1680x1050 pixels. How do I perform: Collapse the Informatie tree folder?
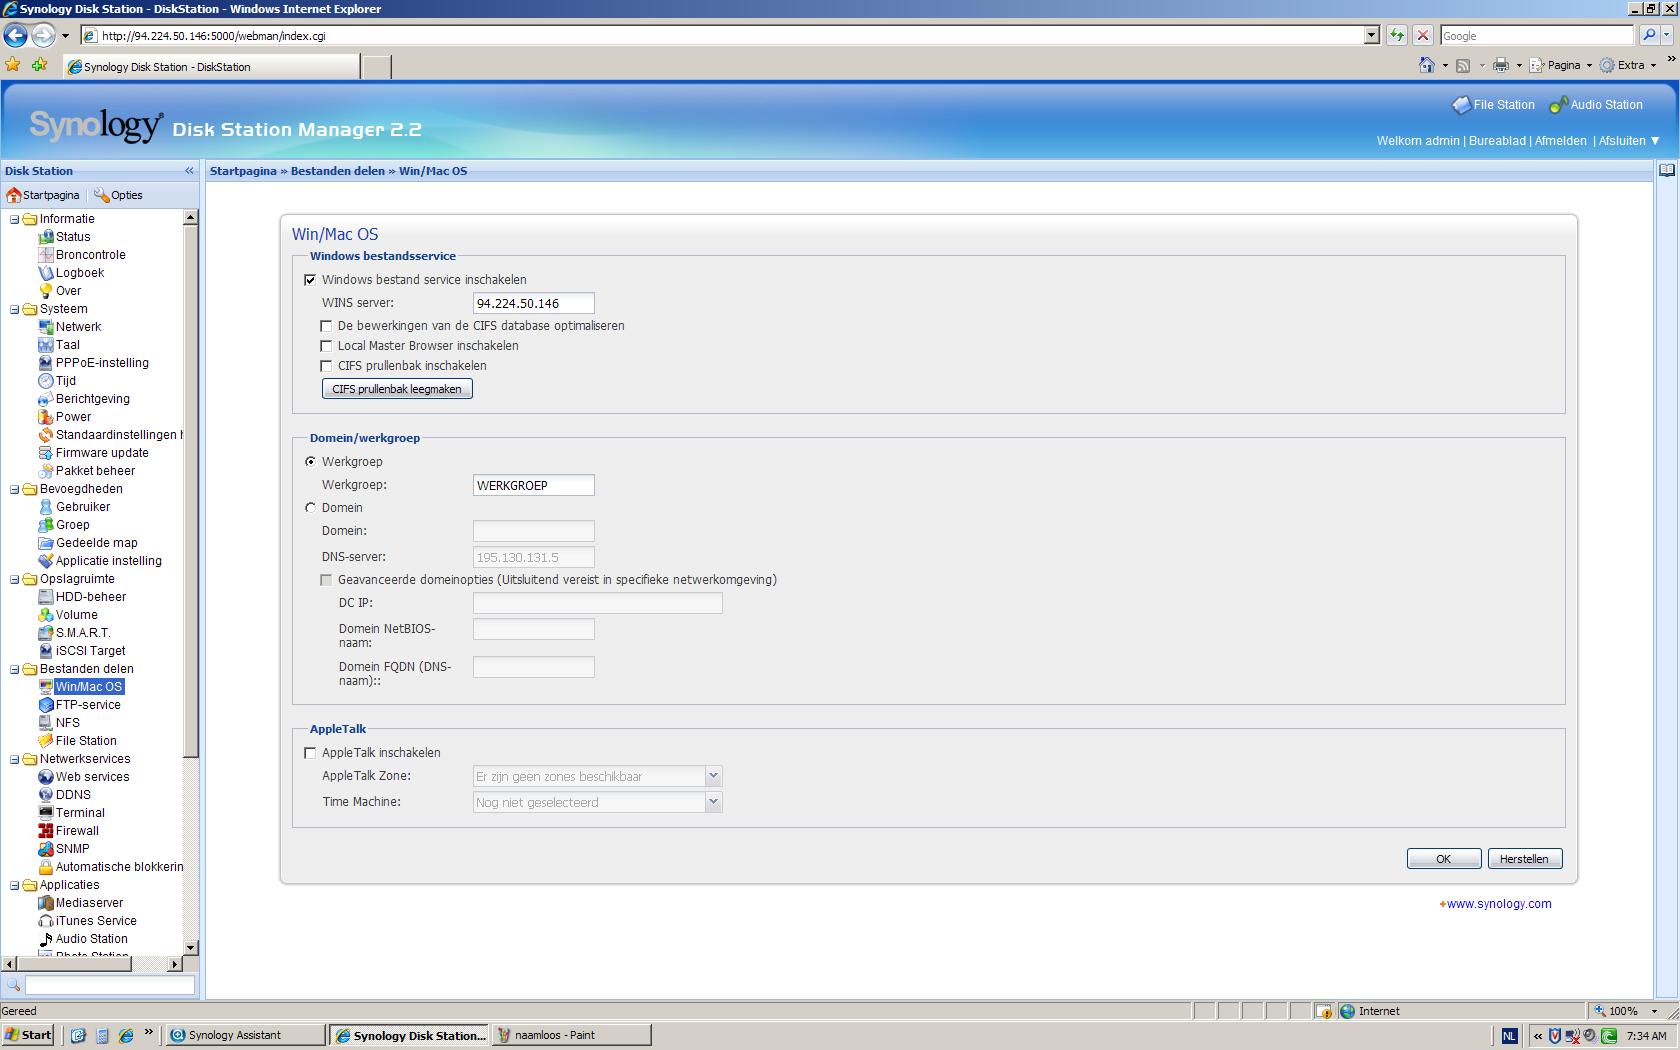point(14,219)
